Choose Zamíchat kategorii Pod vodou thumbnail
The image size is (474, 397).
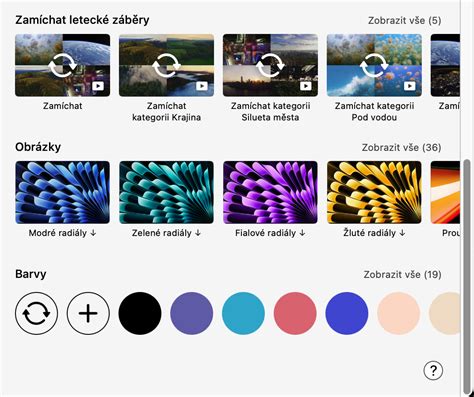pyautogui.click(x=374, y=65)
